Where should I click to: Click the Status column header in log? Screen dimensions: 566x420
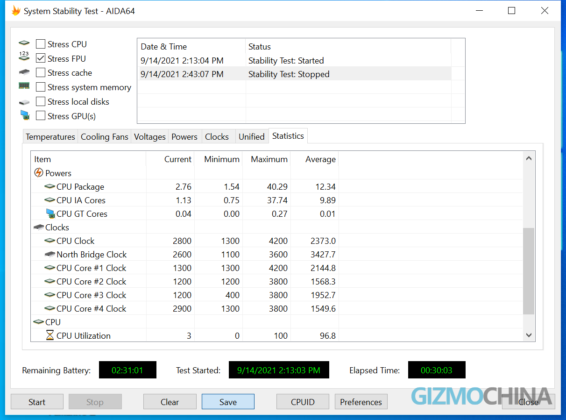coord(348,47)
